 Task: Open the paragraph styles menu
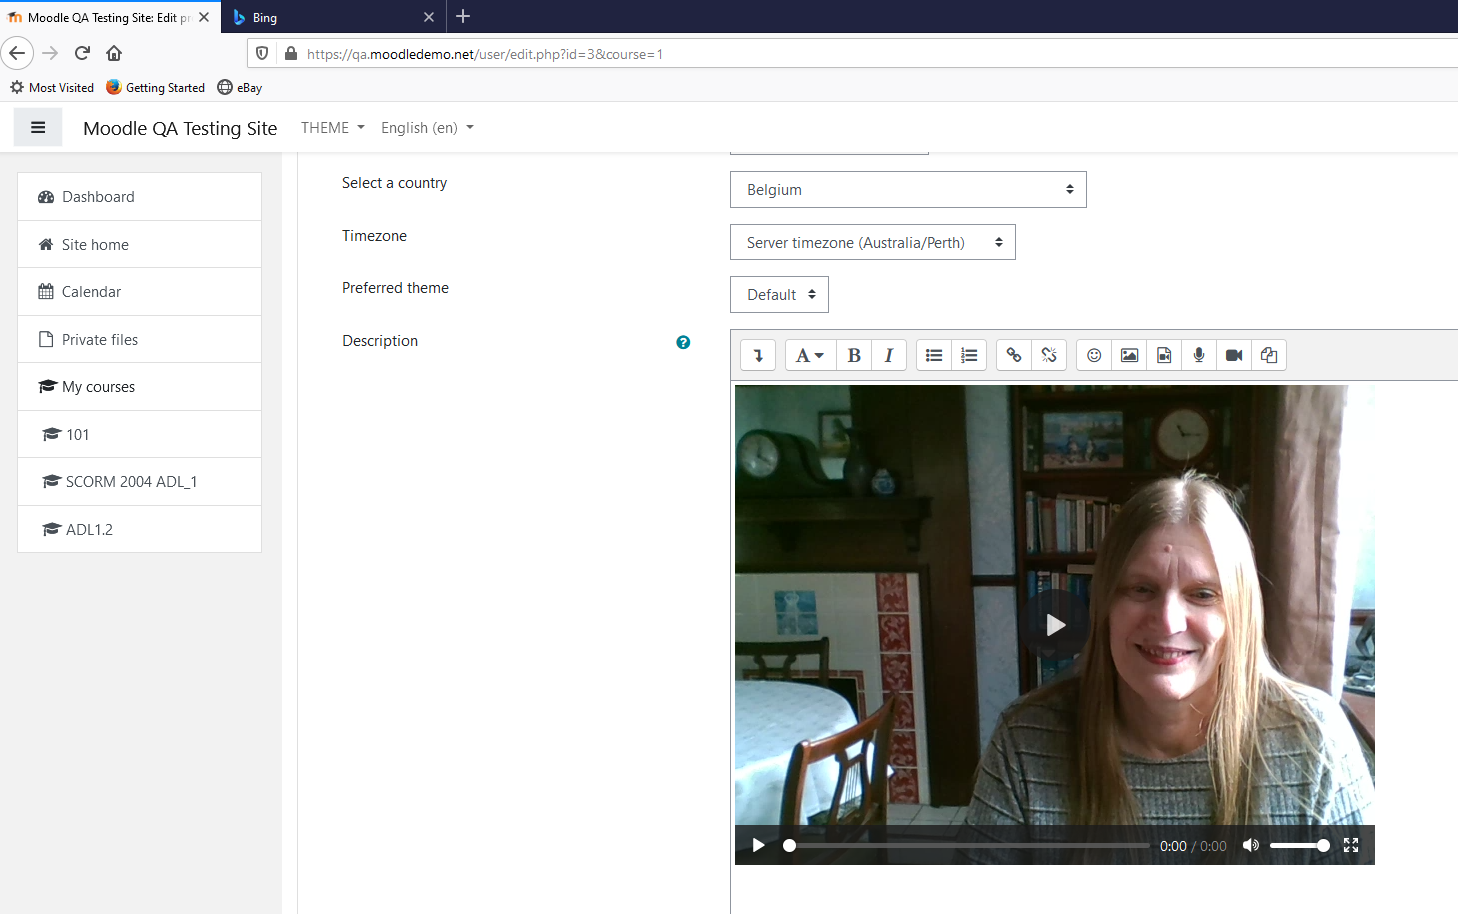click(x=810, y=355)
